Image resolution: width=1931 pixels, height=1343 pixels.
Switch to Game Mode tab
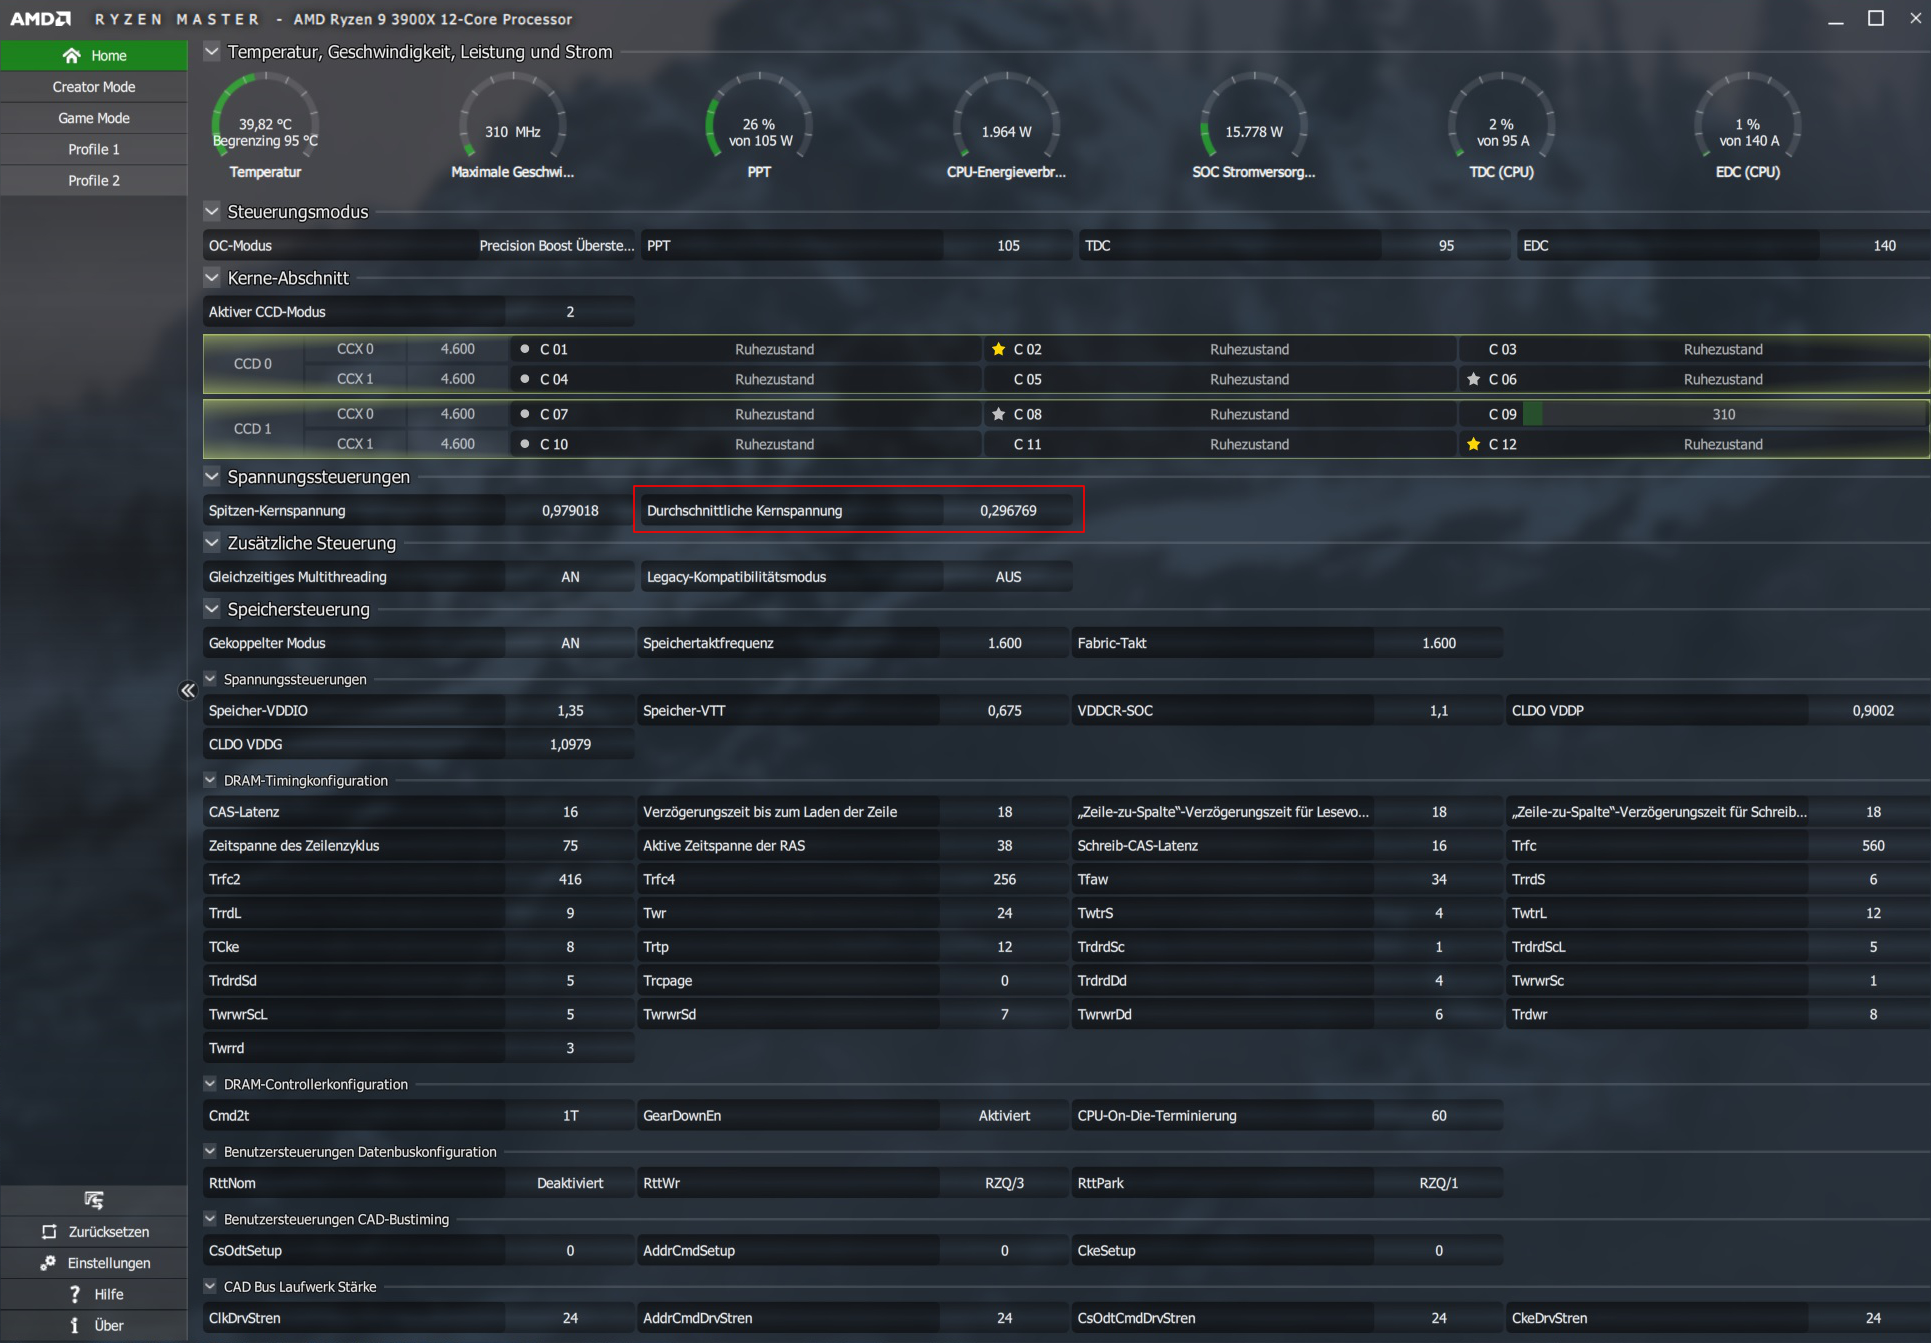[x=94, y=118]
